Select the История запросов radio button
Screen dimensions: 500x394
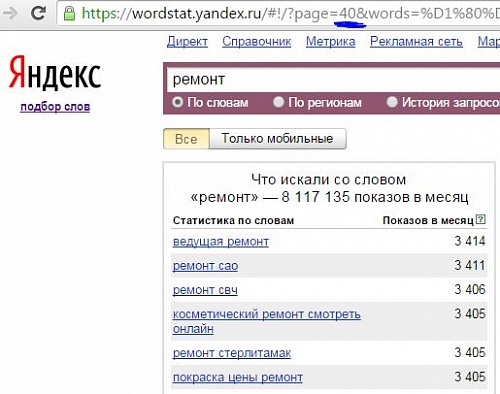click(x=392, y=102)
